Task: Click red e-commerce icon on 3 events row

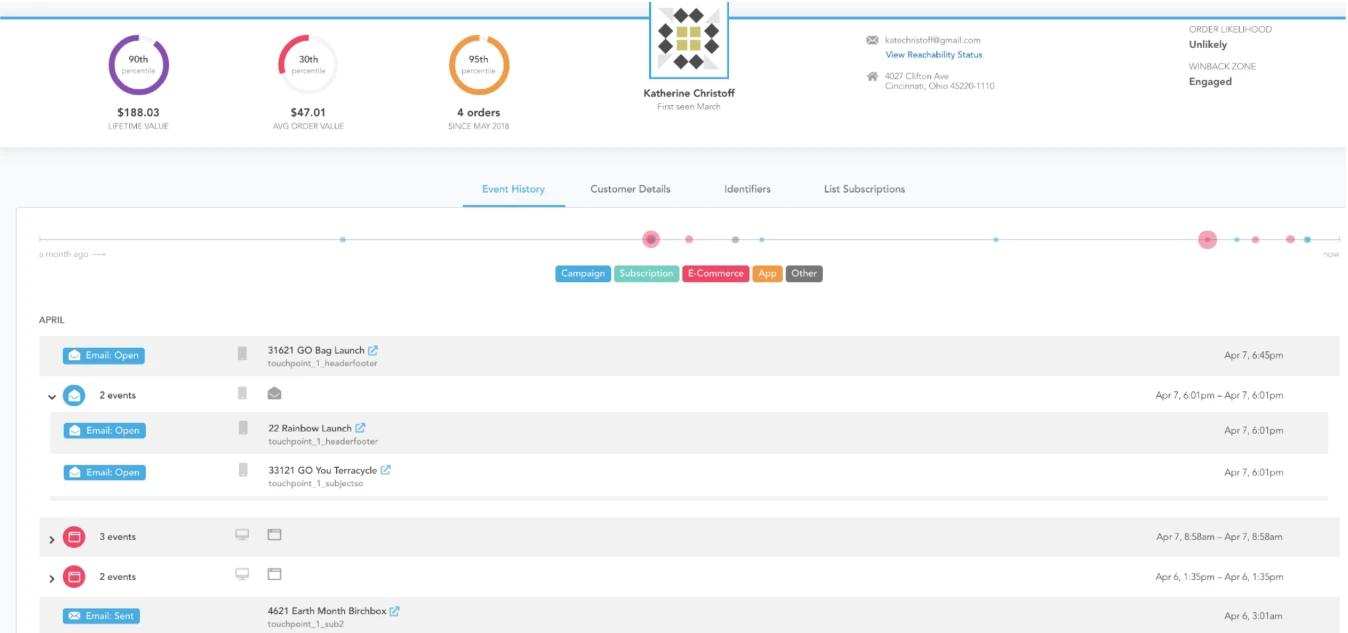Action: click(74, 537)
